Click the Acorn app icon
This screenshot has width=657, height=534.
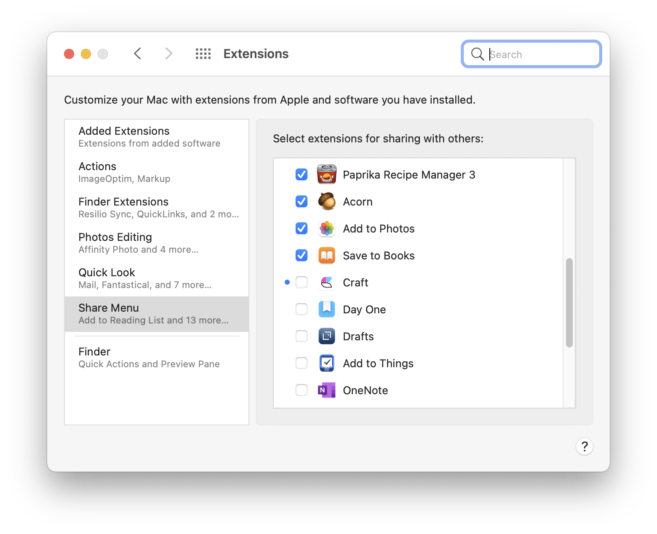326,202
